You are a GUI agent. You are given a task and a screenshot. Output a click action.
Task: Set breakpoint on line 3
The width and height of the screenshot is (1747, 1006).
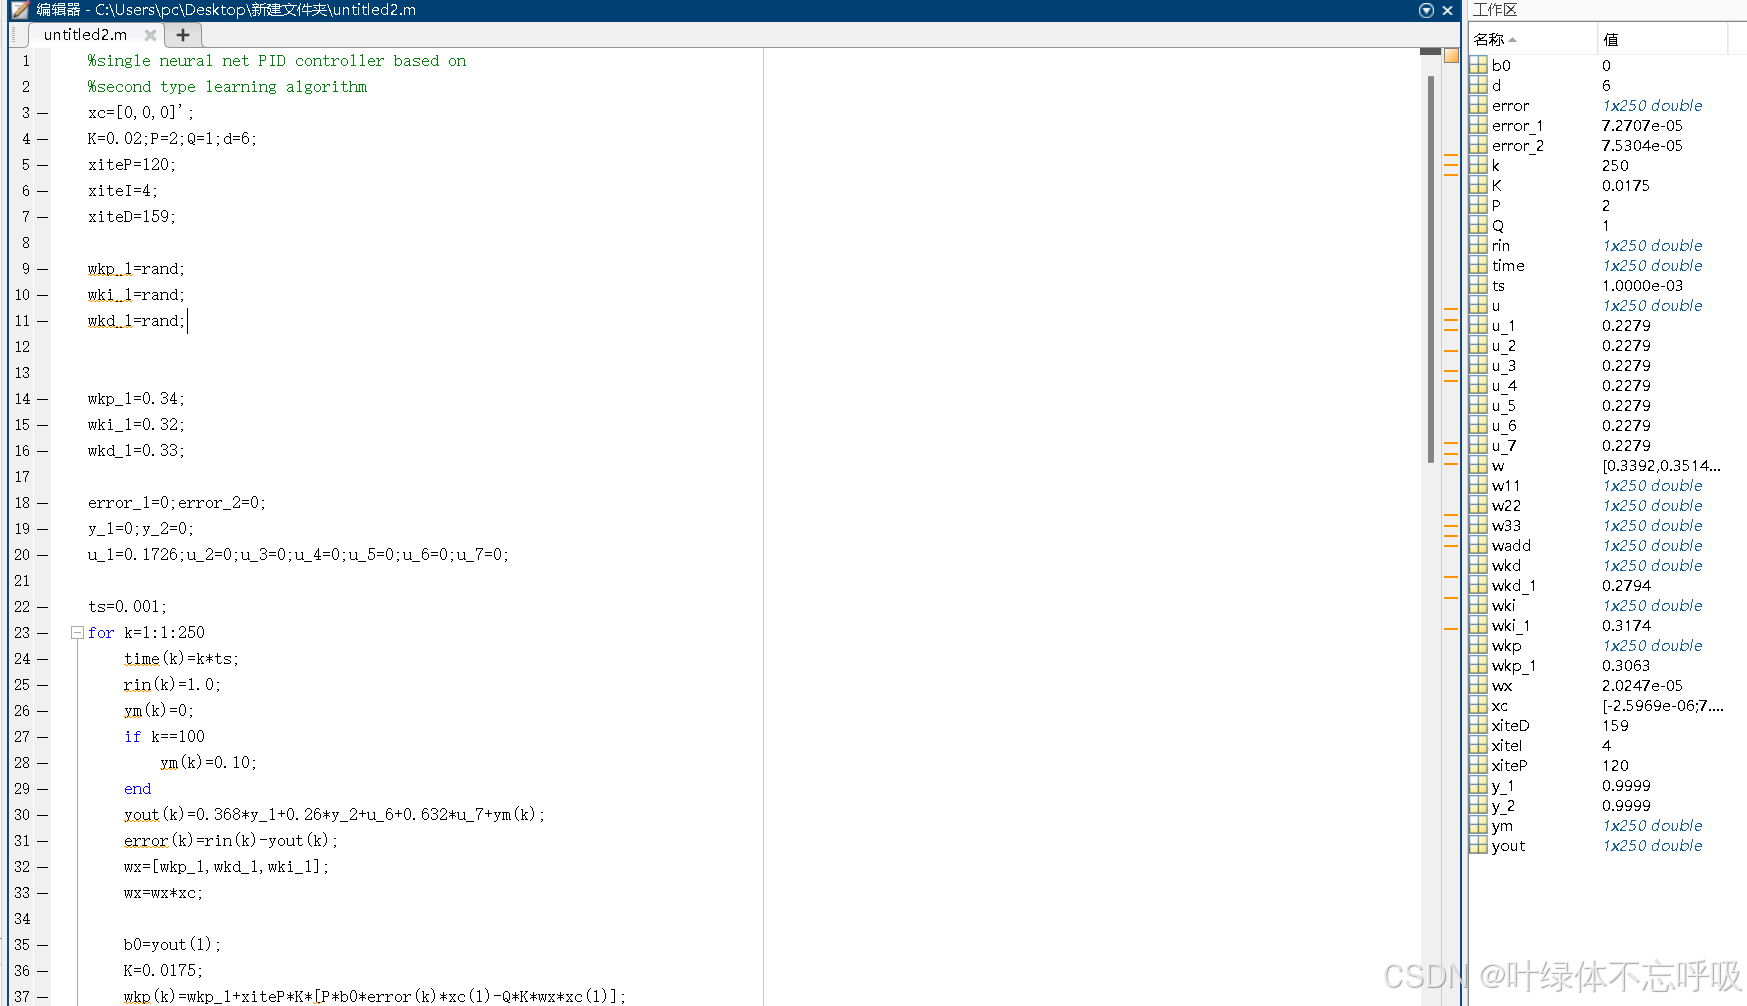43,113
